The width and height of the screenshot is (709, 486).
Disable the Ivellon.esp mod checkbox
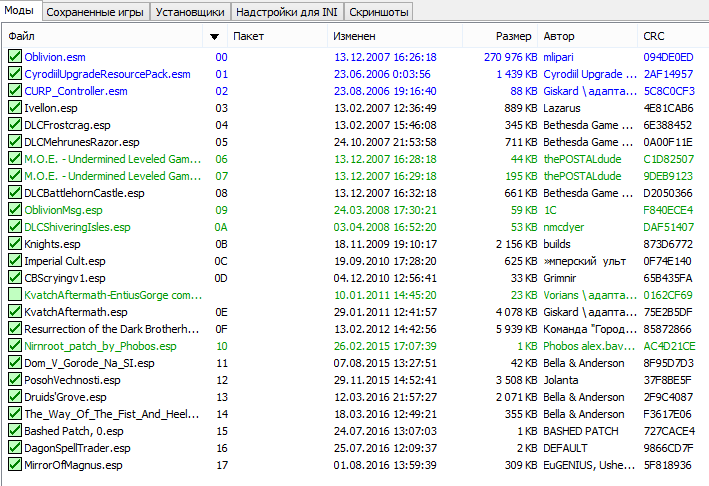coord(15,108)
